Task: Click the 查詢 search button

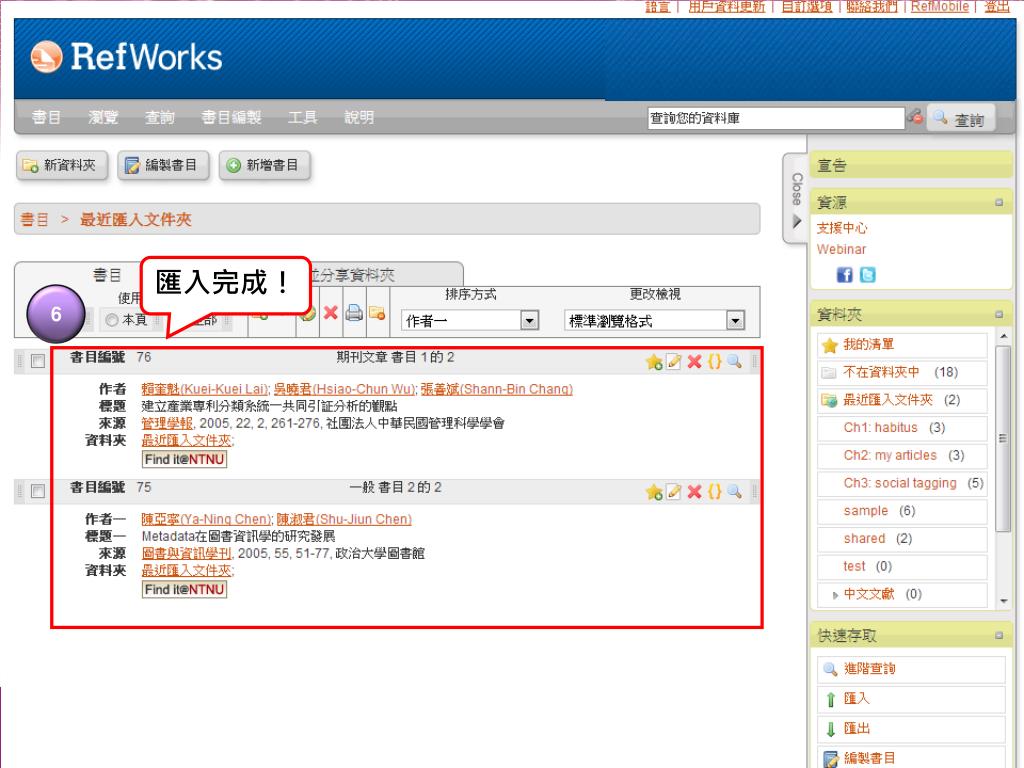Action: 961,119
